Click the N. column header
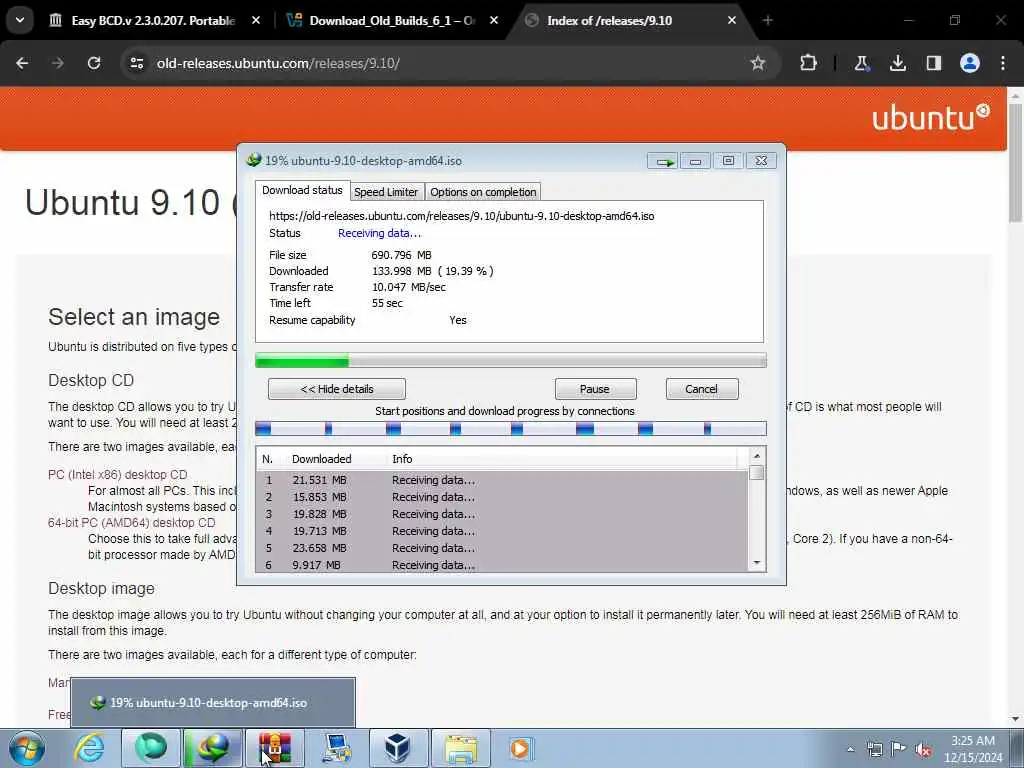Screen dimensions: 1024x768 268,459
